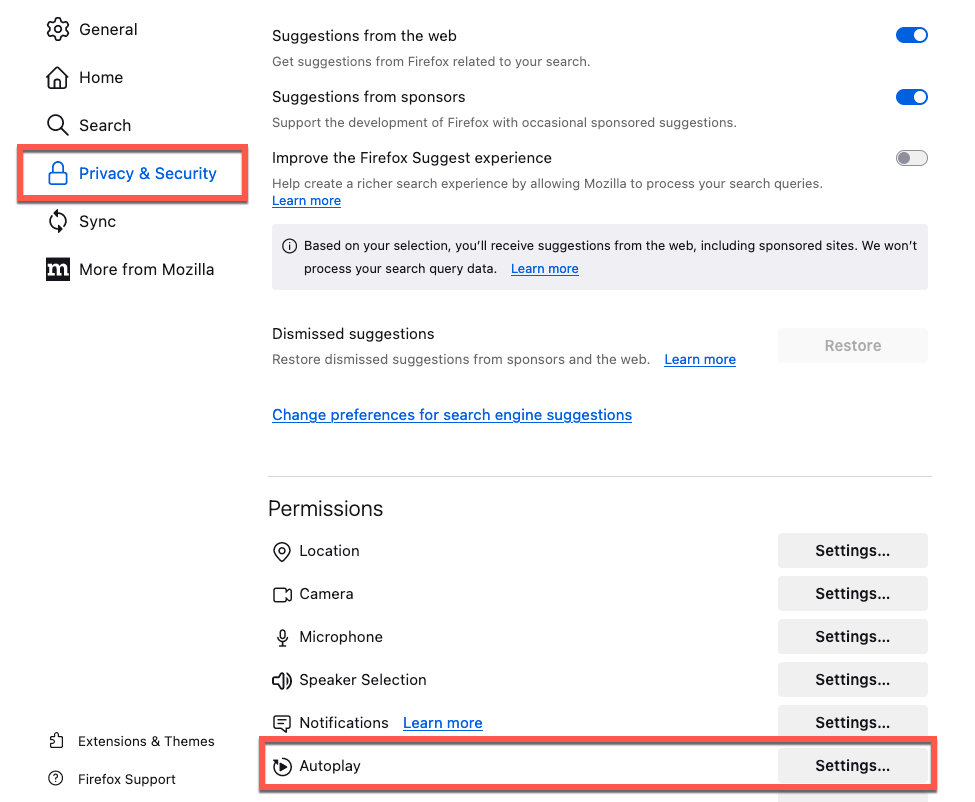Open Change preferences for search engine suggestions
Viewport: 975px width, 802px height.
point(452,415)
